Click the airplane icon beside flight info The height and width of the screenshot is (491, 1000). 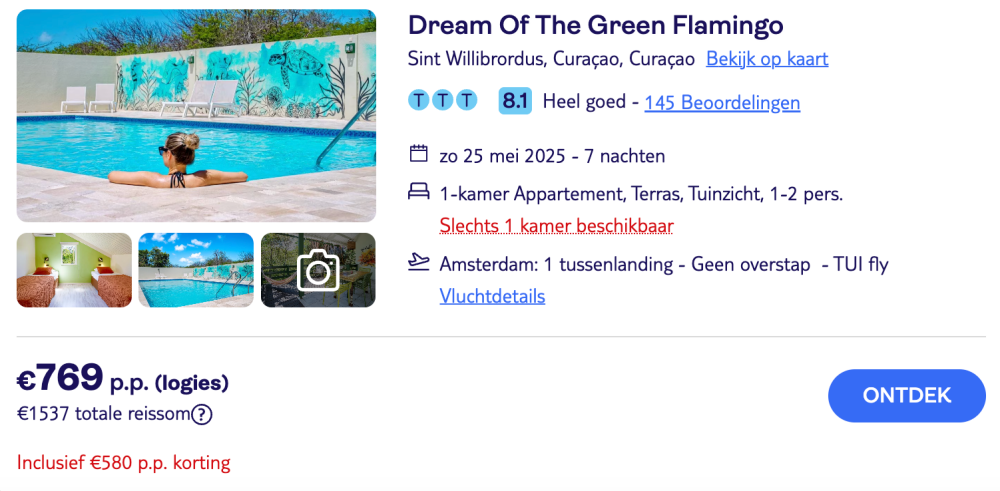418,261
